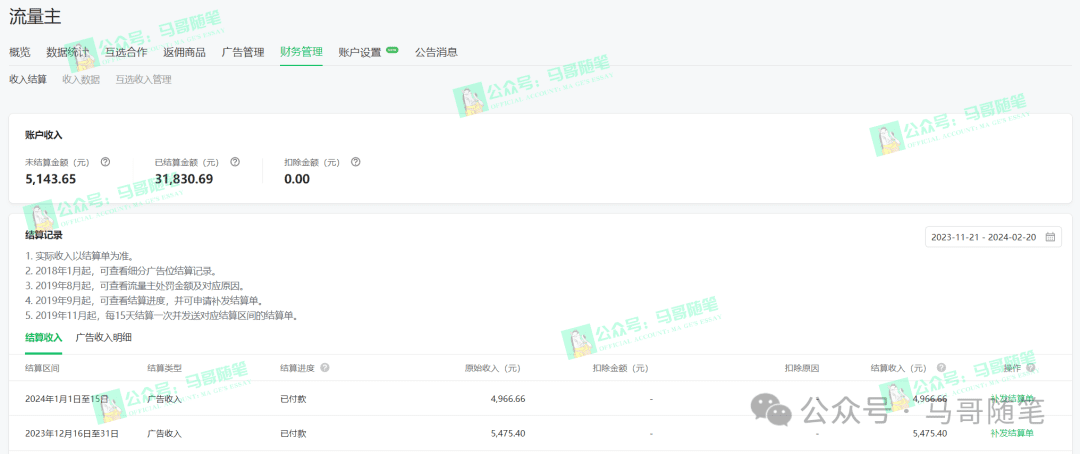Click help icon next to 未结算金额
This screenshot has width=1080, height=454.
(105, 162)
